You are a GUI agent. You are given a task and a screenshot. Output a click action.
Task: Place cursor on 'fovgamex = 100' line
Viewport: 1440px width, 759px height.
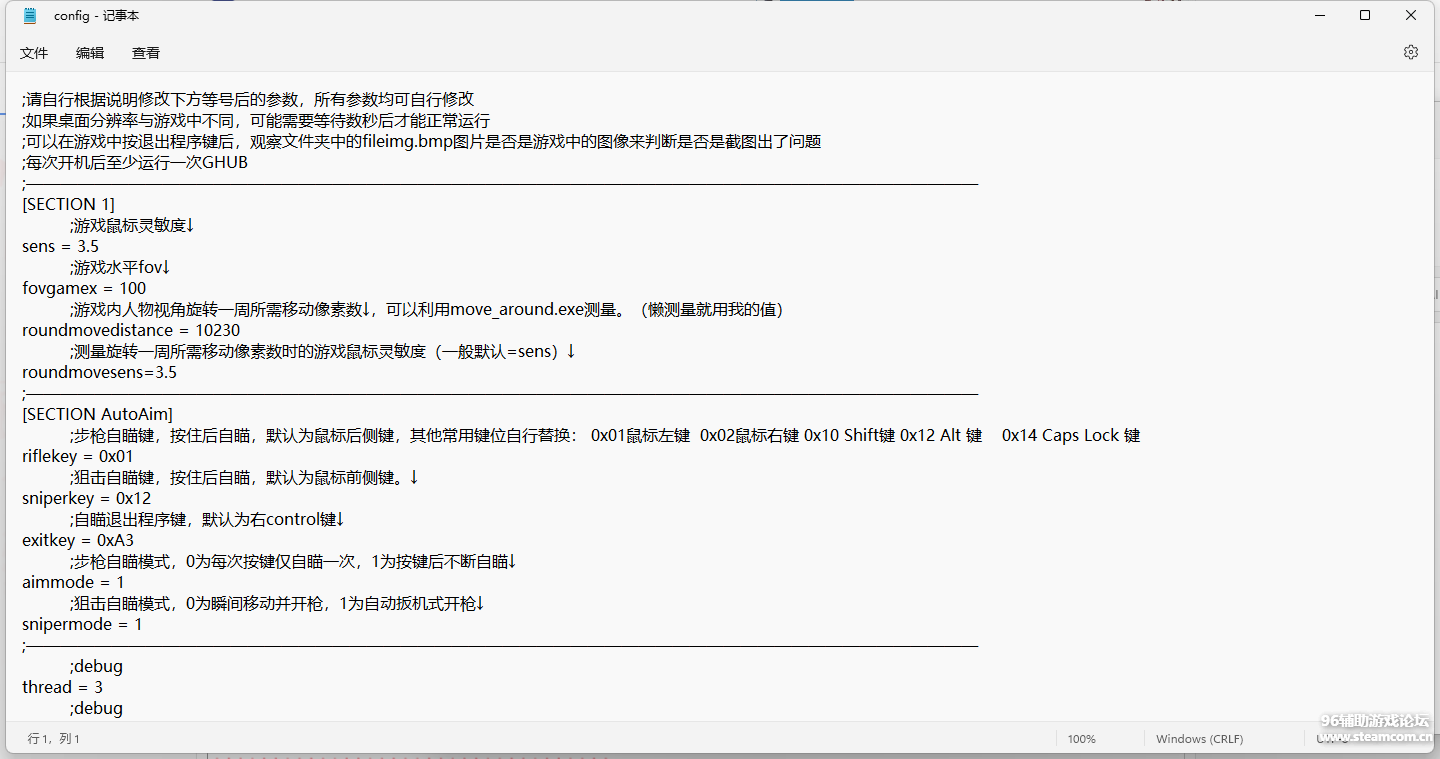(x=84, y=288)
